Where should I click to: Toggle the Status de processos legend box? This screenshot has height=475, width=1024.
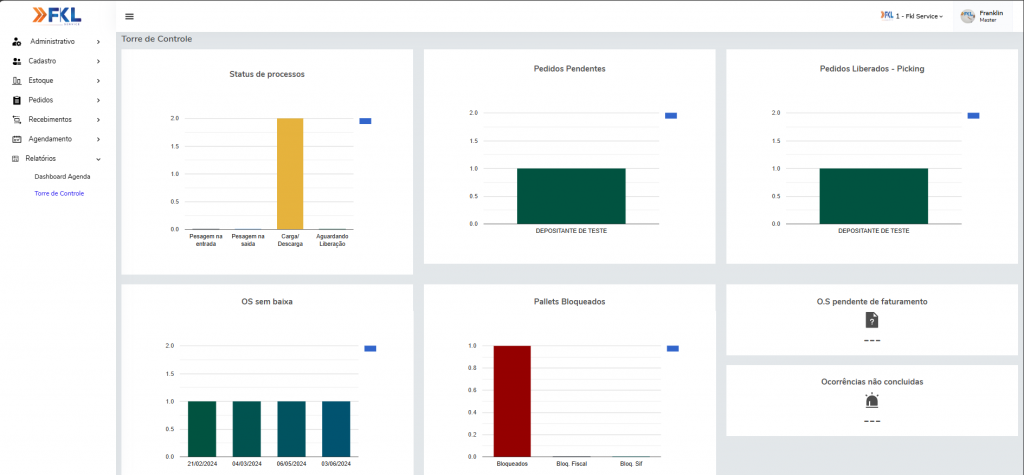pos(365,121)
